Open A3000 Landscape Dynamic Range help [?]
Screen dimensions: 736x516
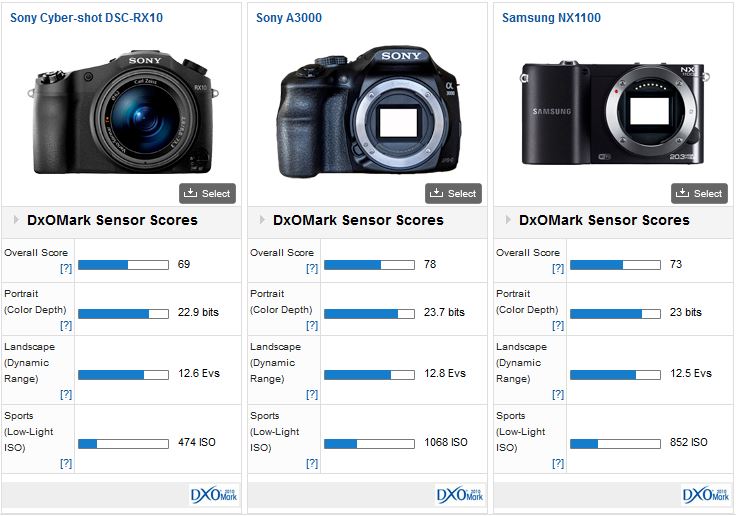coord(312,394)
